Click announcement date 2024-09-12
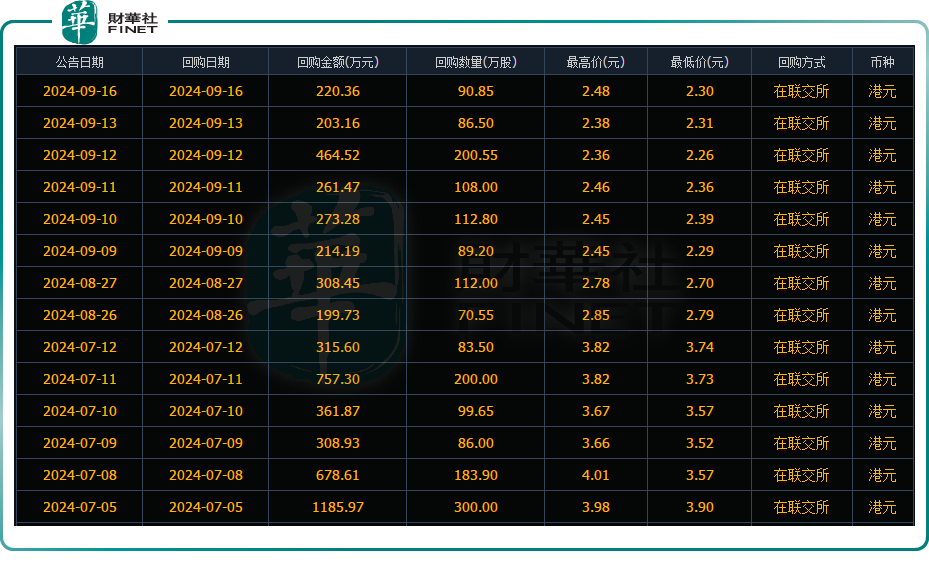This screenshot has height=571, width=929. click(80, 155)
